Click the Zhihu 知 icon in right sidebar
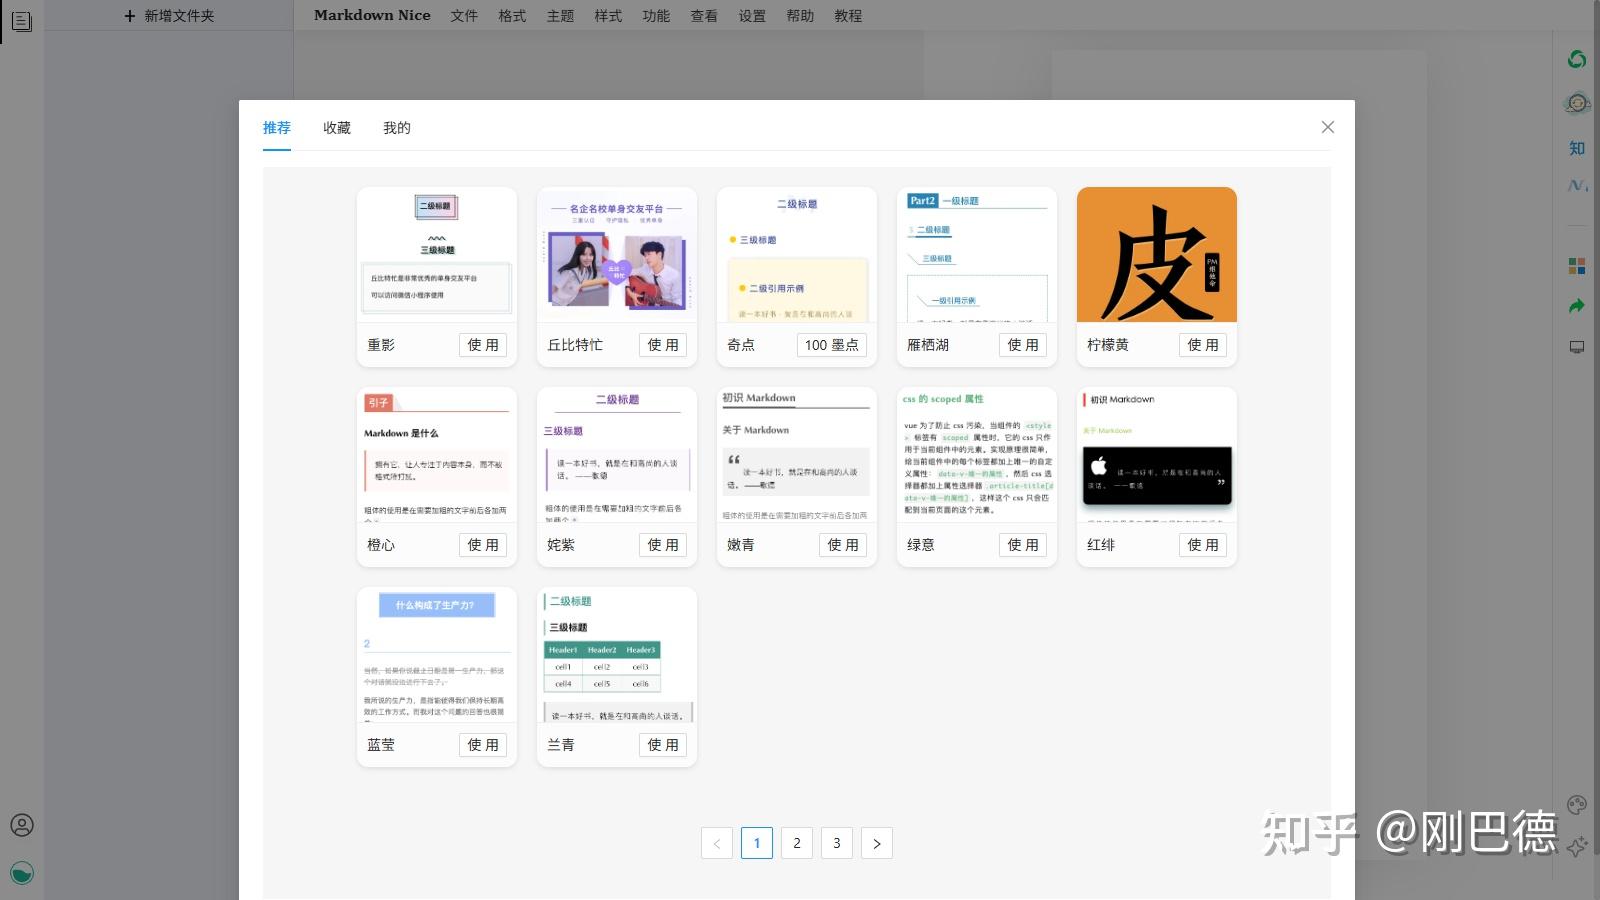This screenshot has width=1600, height=900. [x=1577, y=148]
